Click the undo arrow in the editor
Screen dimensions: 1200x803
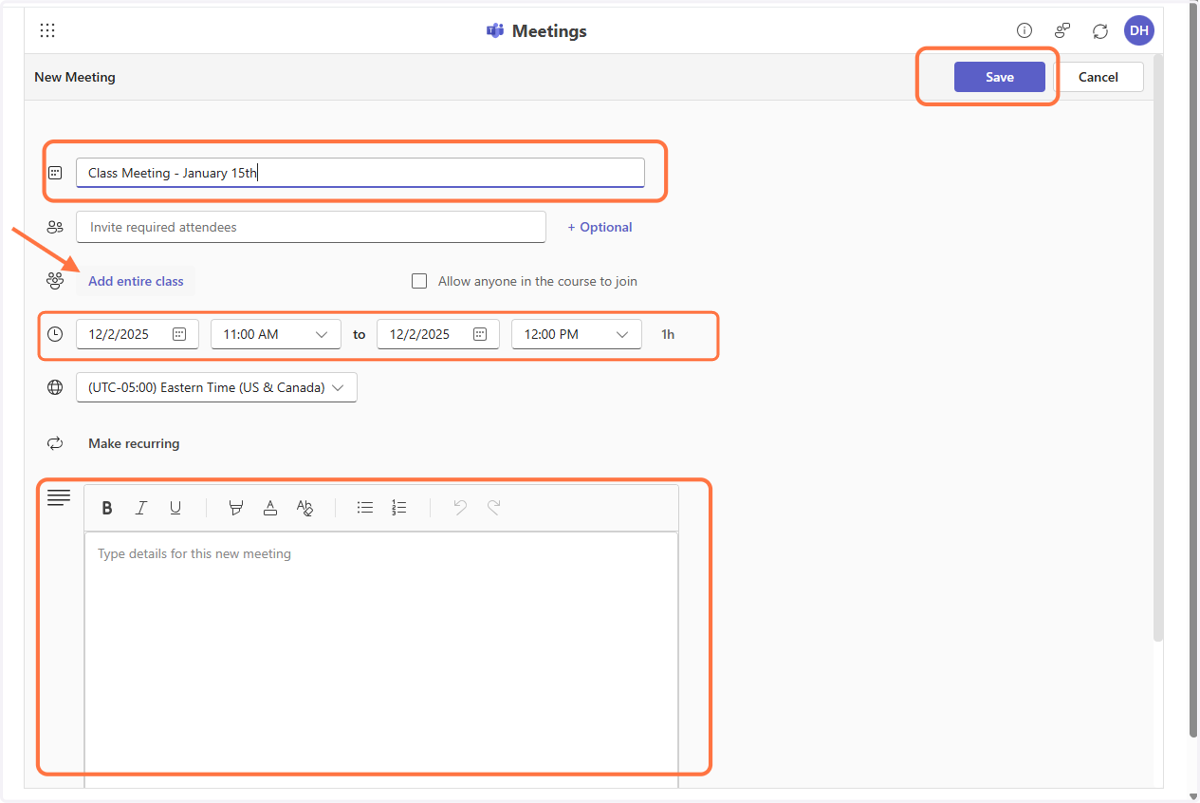[460, 508]
